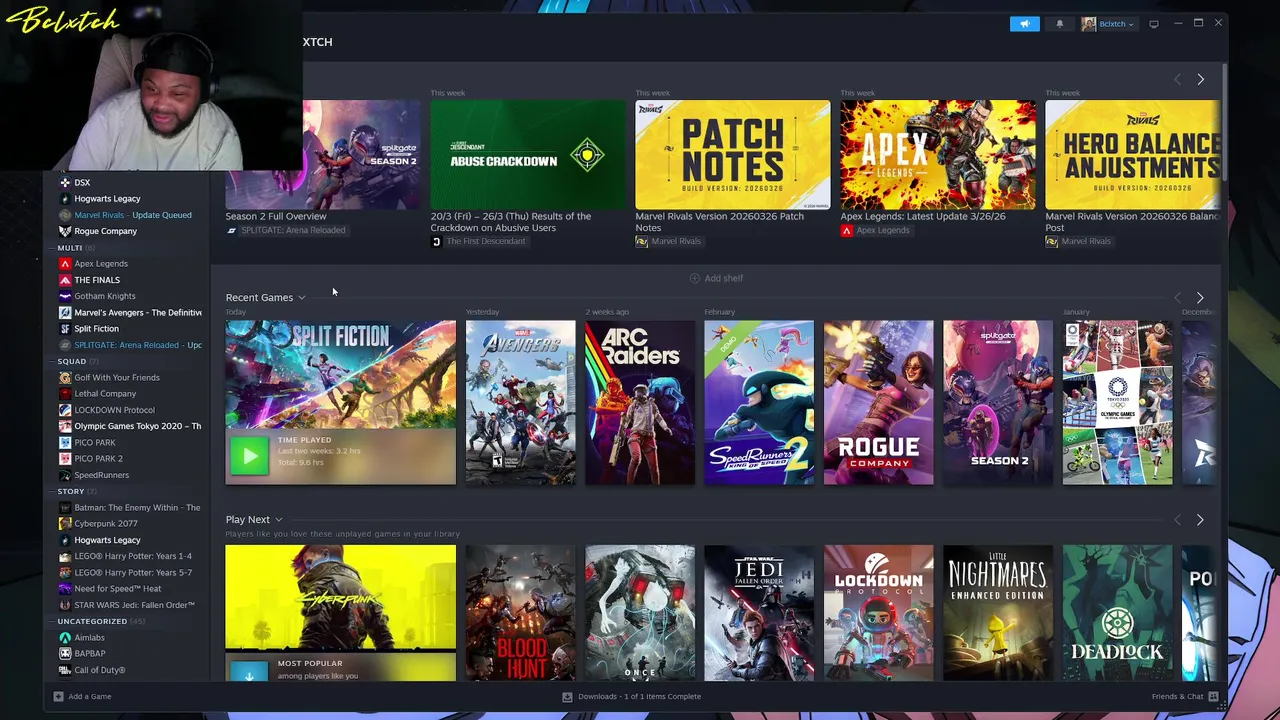Click the plus icon beside Add a Game

pos(58,696)
